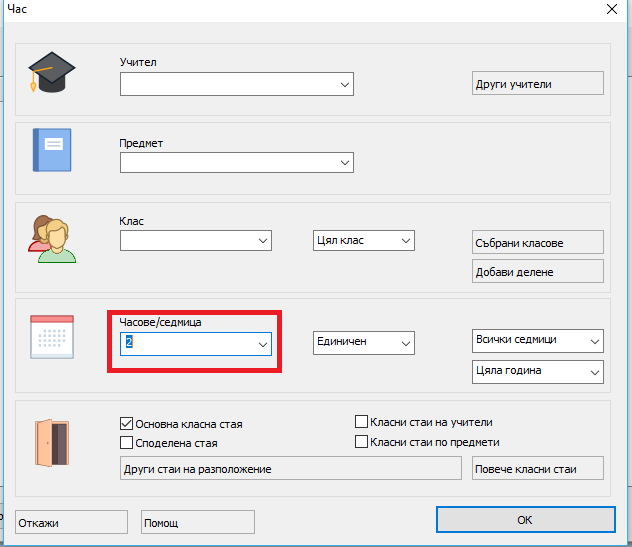632x547 pixels.
Task: Uncheck the Основна класна стая checkbox
Action: (127, 423)
